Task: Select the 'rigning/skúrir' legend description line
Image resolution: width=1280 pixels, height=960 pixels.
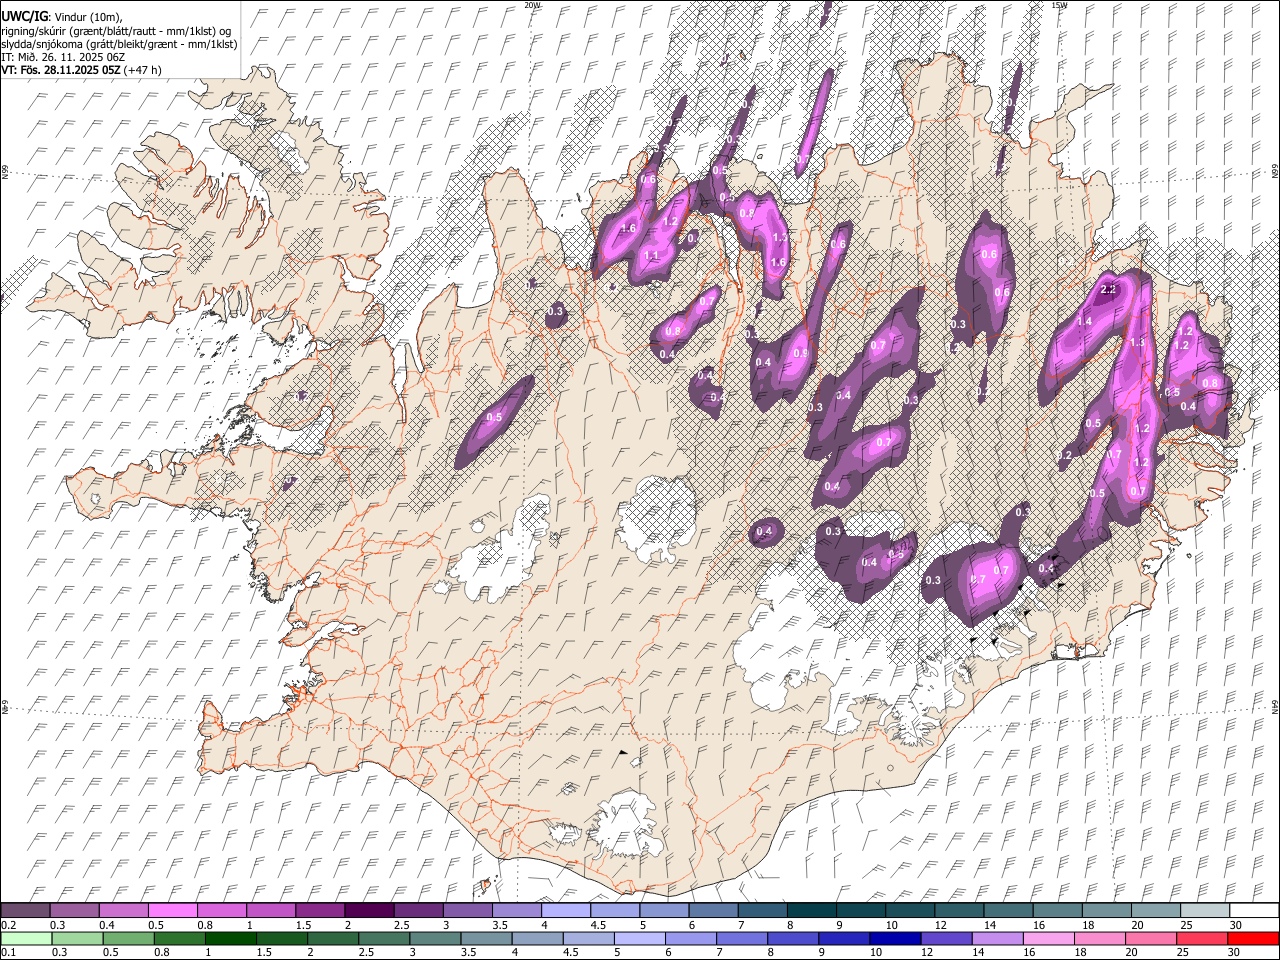Action: tap(118, 30)
